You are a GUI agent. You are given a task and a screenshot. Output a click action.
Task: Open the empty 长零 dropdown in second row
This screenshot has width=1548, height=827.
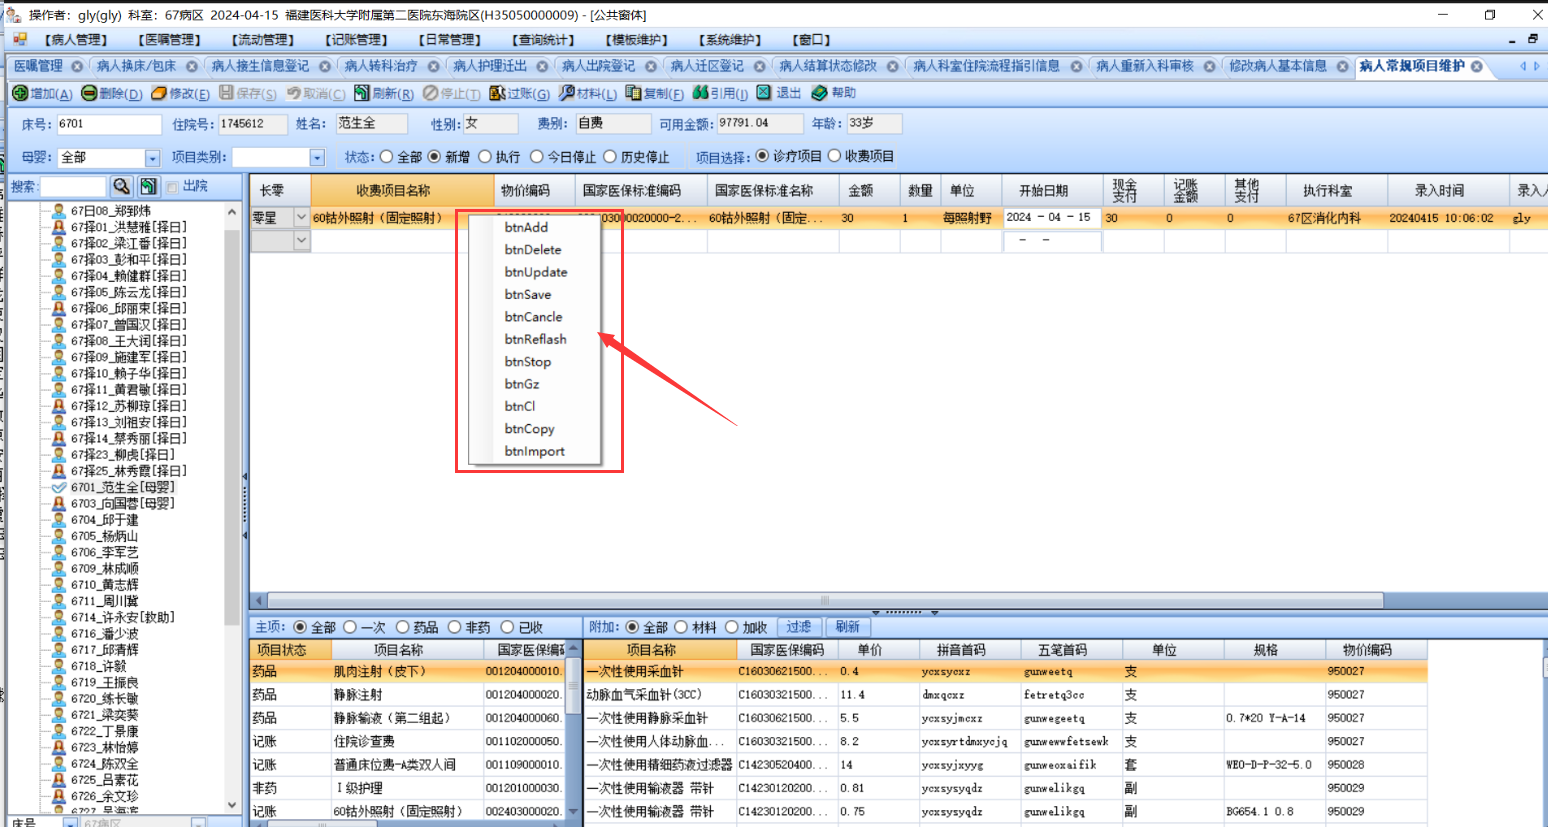(301, 240)
